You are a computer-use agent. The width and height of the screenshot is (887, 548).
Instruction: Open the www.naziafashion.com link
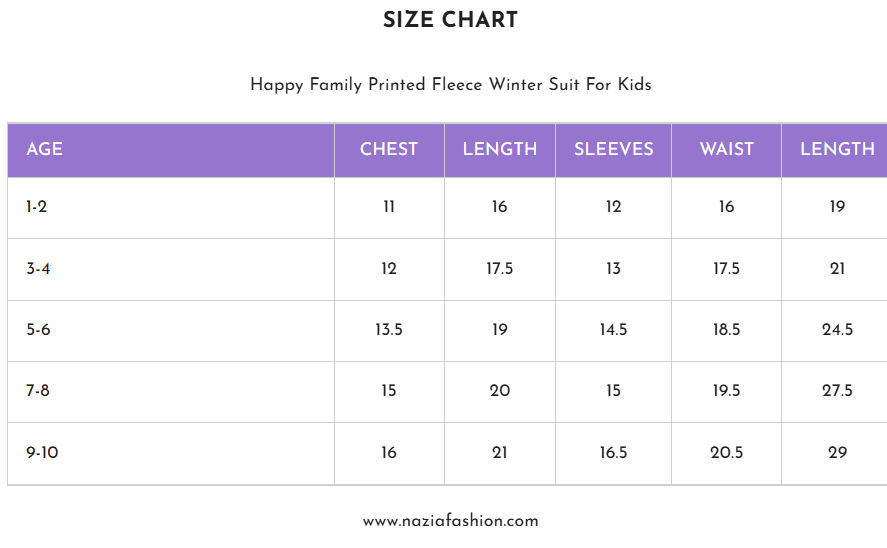pos(450,521)
